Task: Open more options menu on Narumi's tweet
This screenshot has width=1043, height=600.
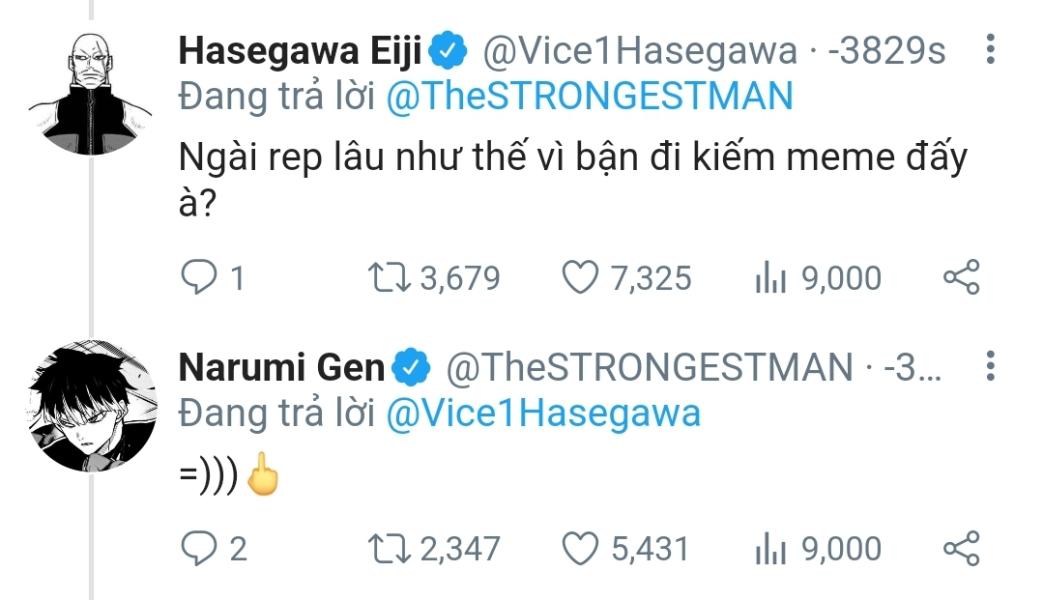Action: tap(990, 366)
